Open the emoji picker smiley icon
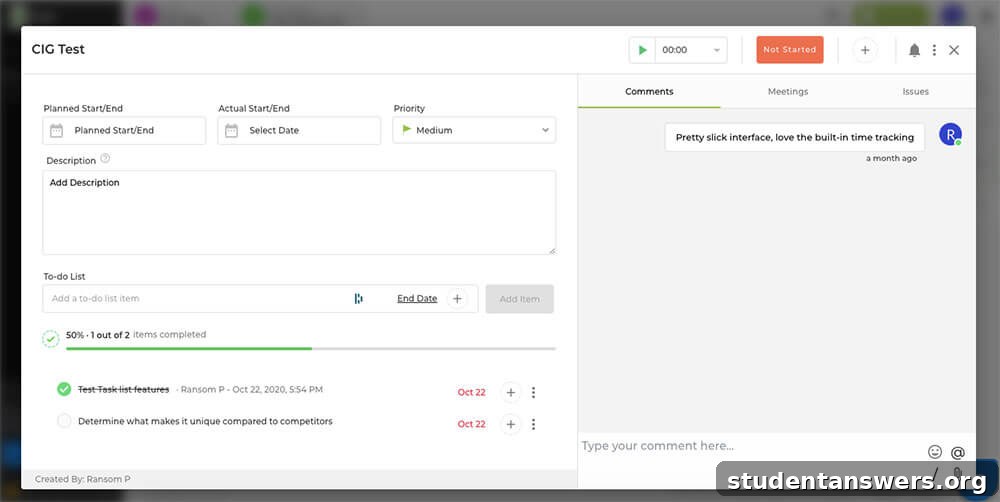The image size is (1000, 502). (935, 452)
